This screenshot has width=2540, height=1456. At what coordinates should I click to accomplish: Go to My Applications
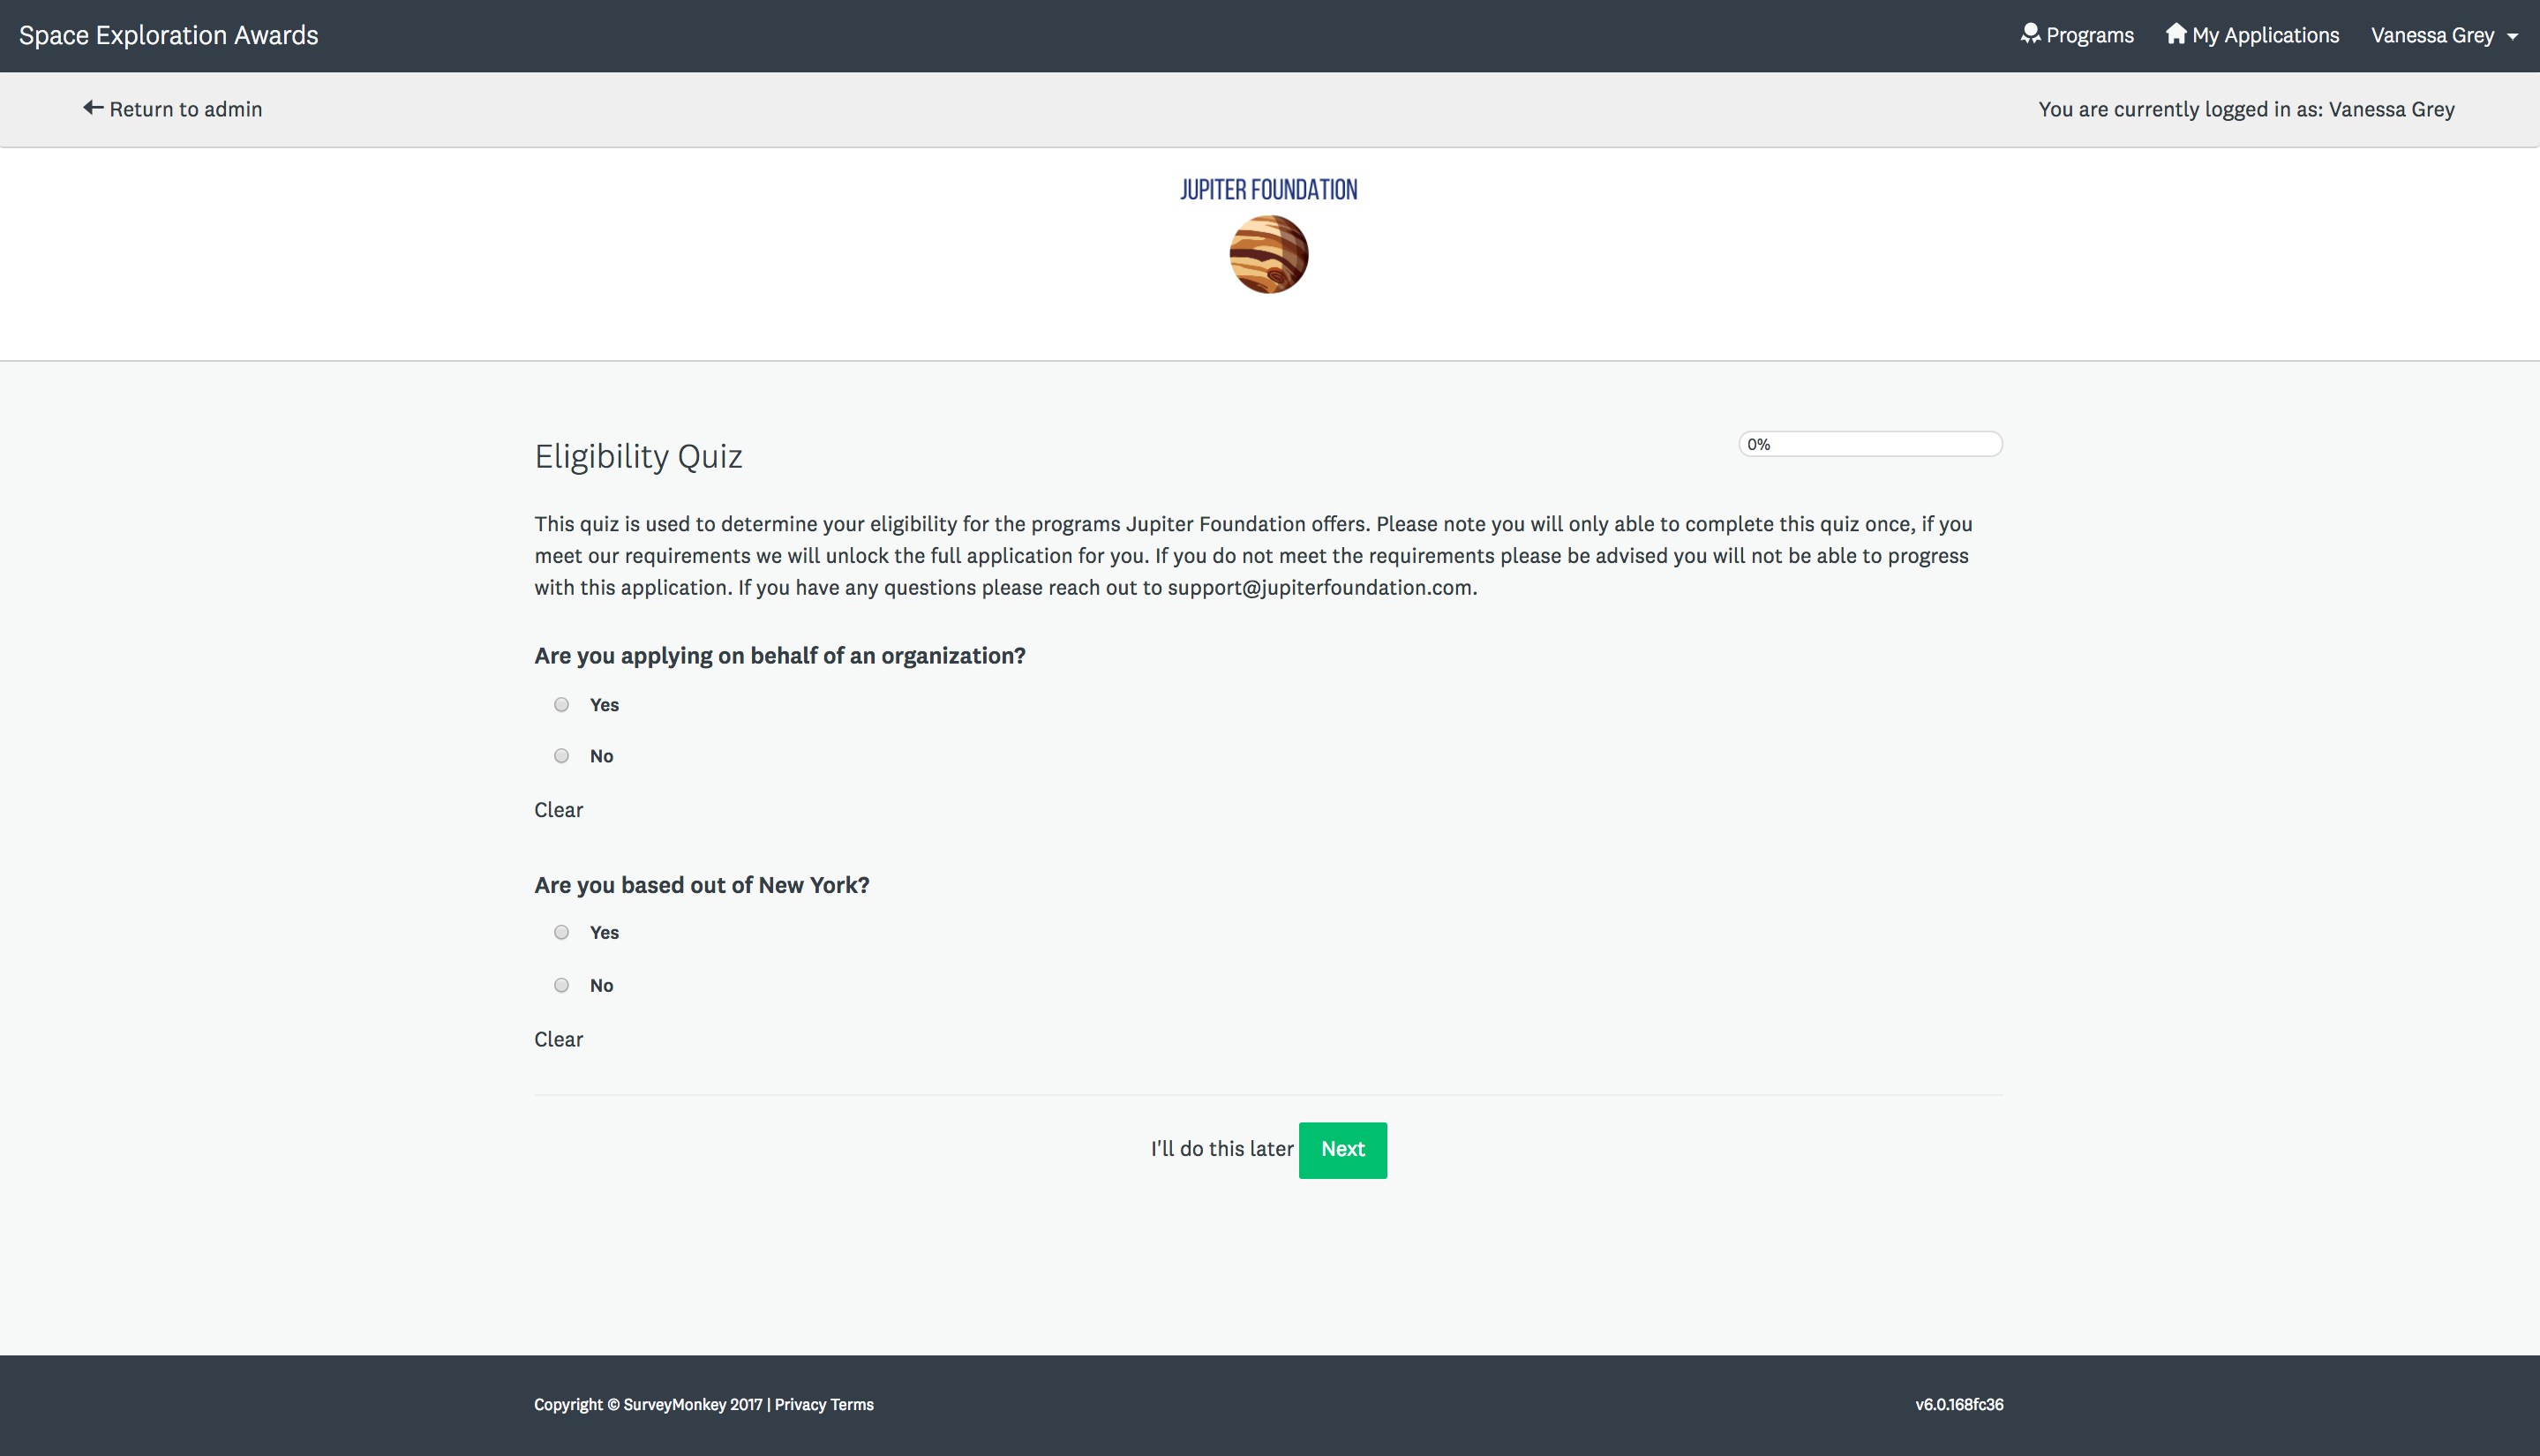click(x=2265, y=36)
